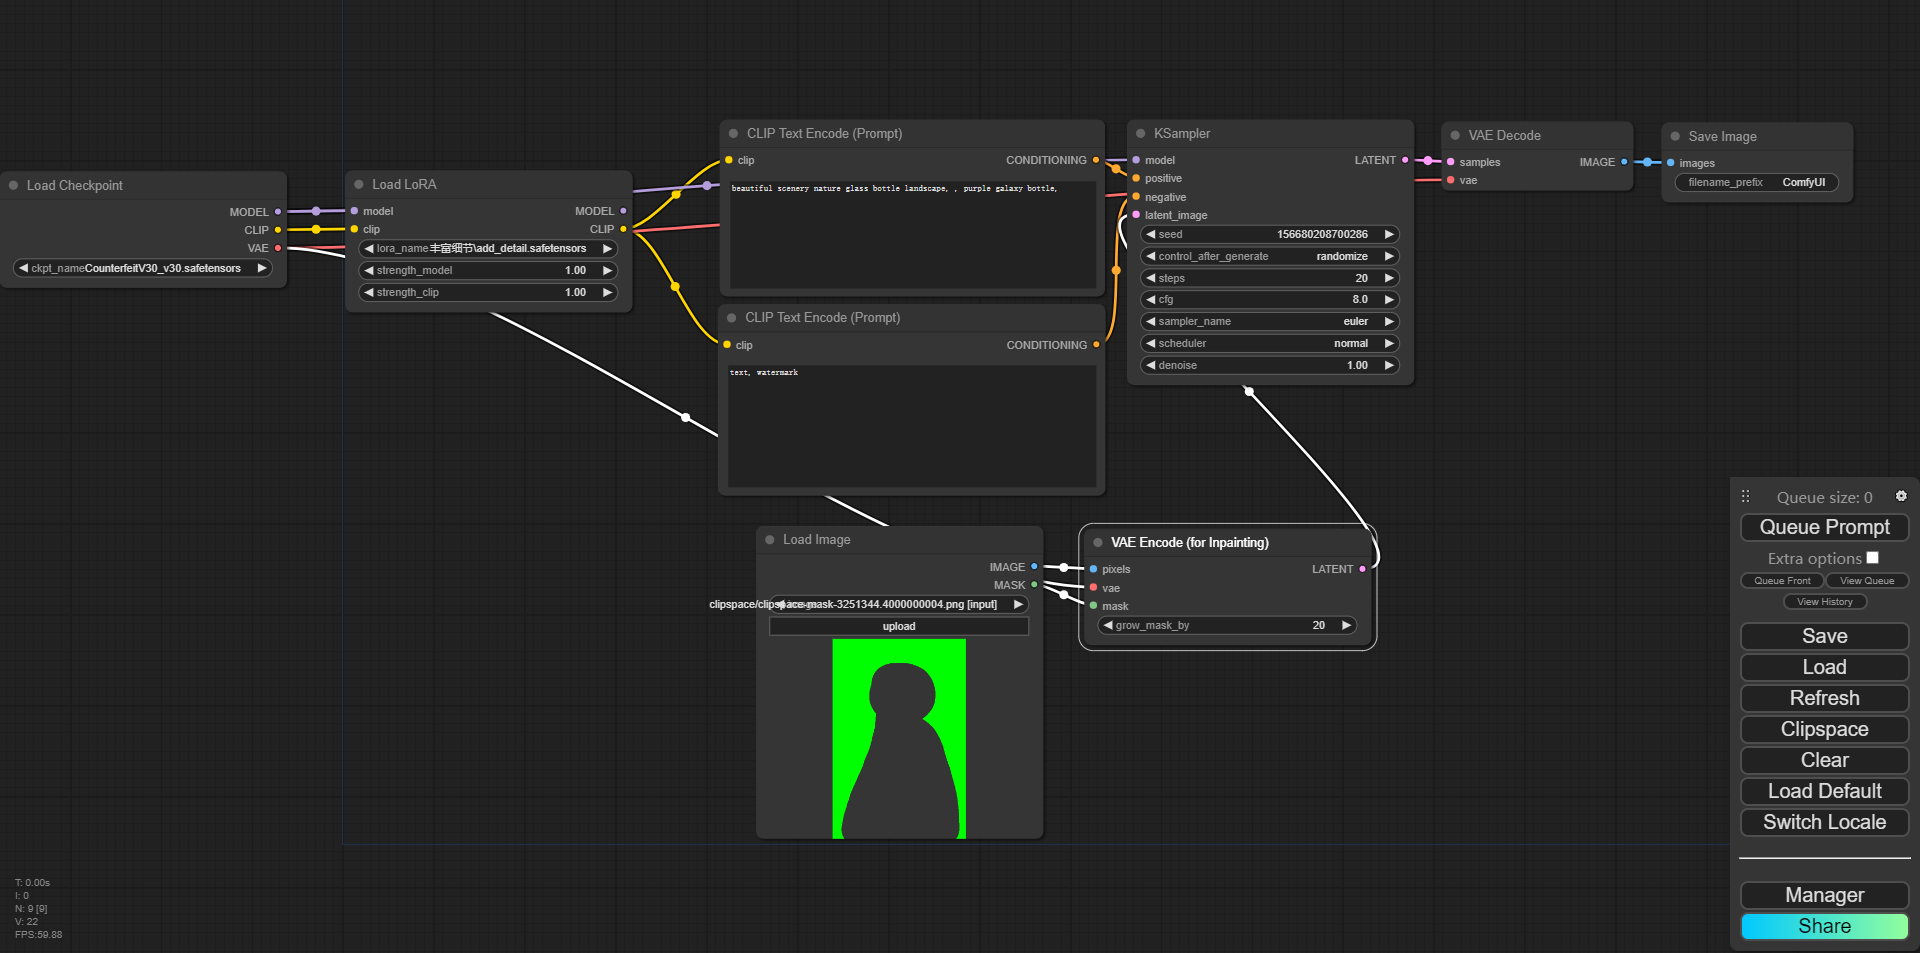Image resolution: width=1920 pixels, height=953 pixels.
Task: Decrease strength_clip with the left arrow
Action: pos(369,292)
